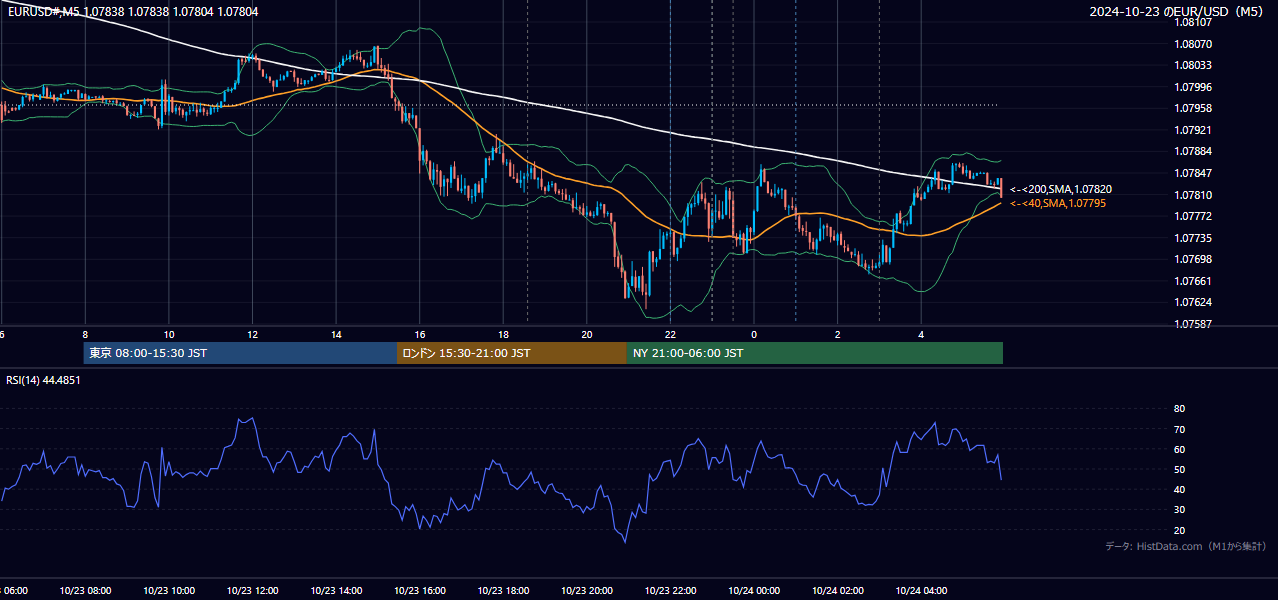Viewport: 1278px width, 600px height.
Task: Click price axis value 1.07921
Action: pos(1194,130)
